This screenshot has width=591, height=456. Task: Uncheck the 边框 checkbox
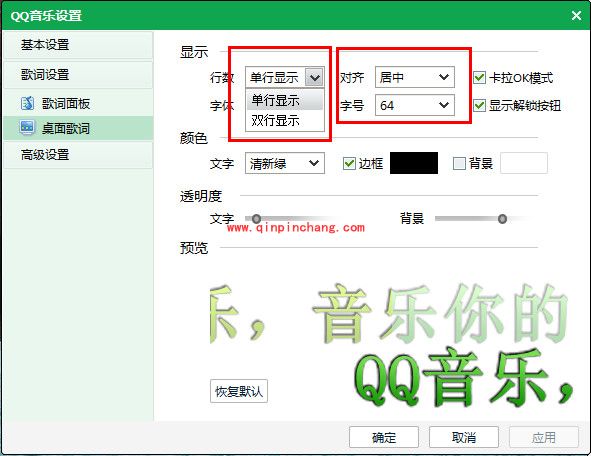(x=349, y=163)
